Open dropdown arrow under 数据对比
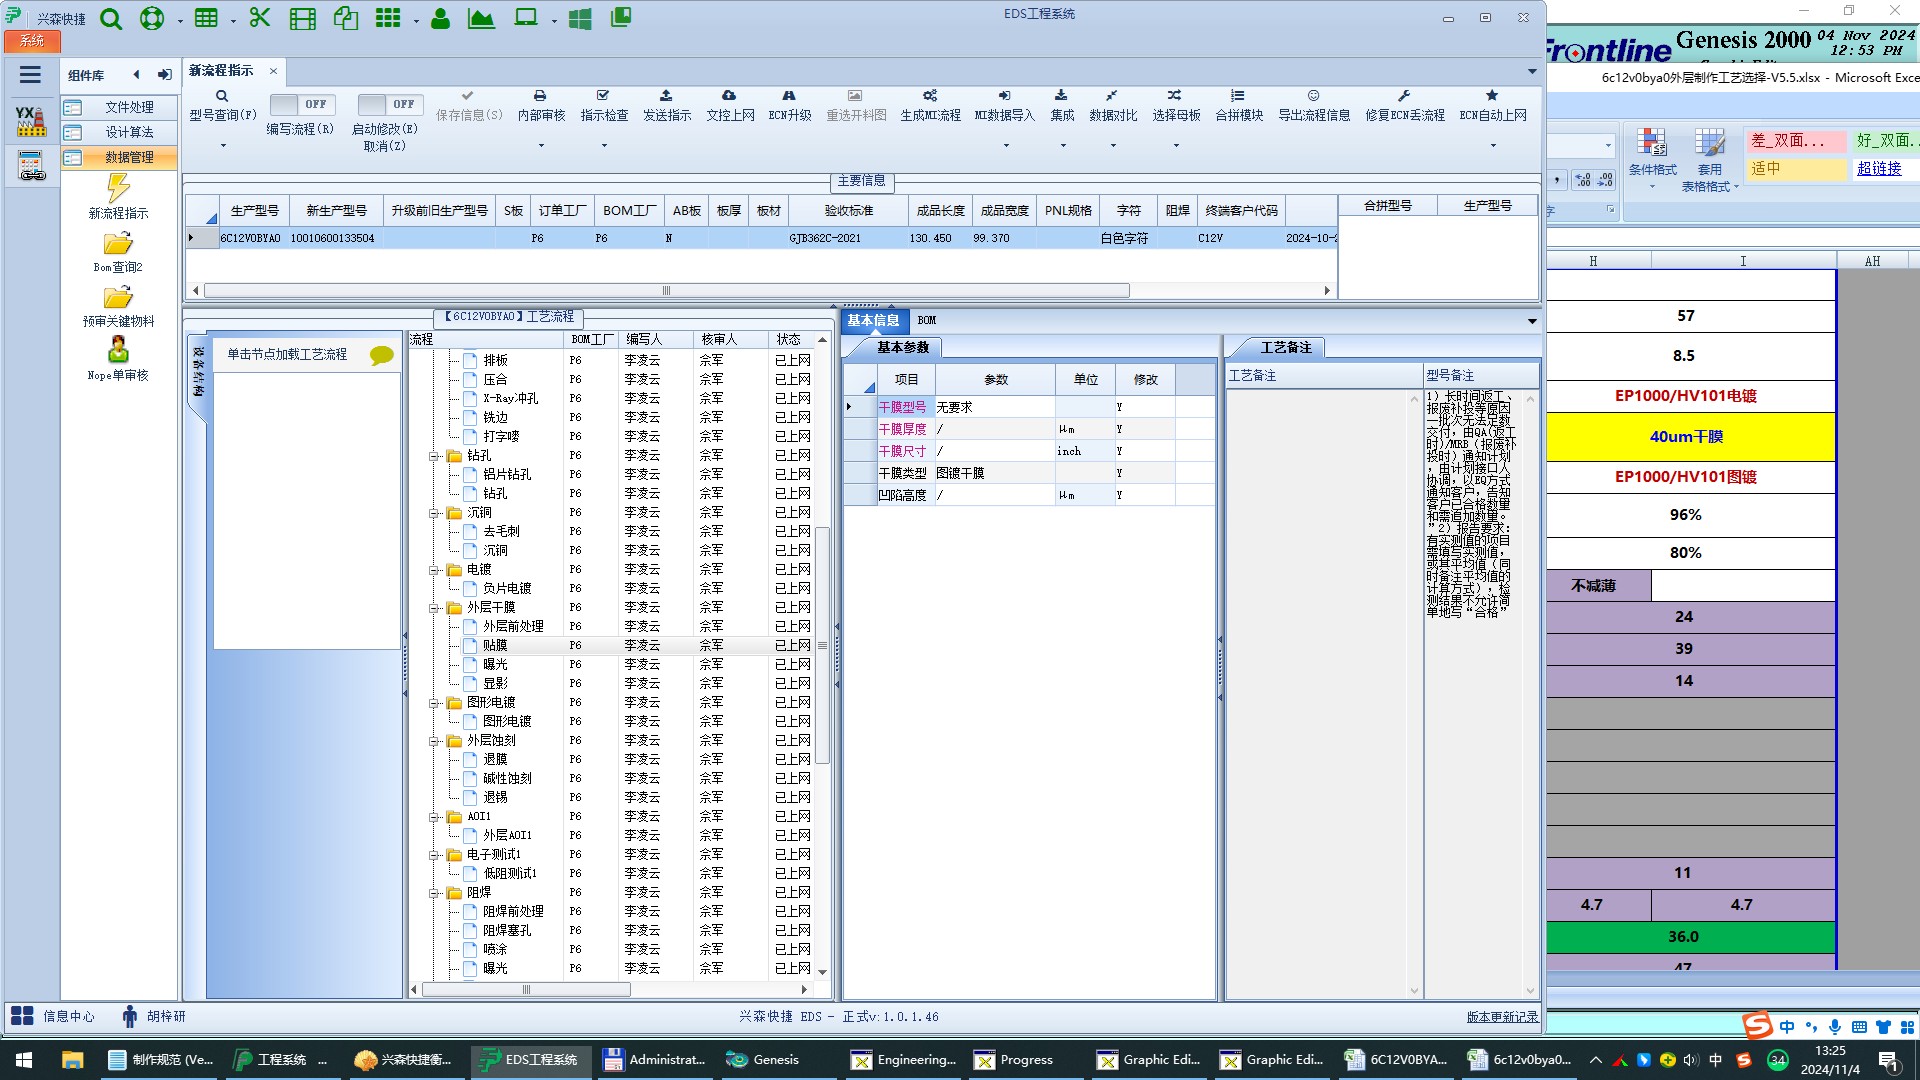This screenshot has height=1080, width=1920. [x=1113, y=146]
